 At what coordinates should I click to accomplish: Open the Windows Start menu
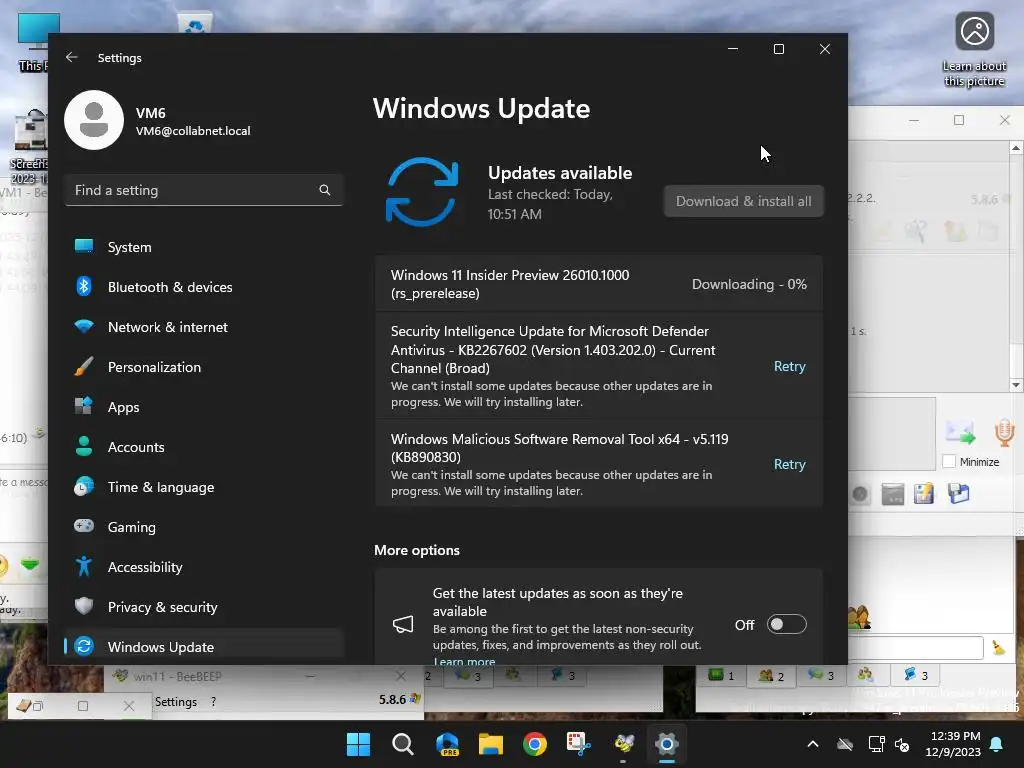pyautogui.click(x=358, y=744)
